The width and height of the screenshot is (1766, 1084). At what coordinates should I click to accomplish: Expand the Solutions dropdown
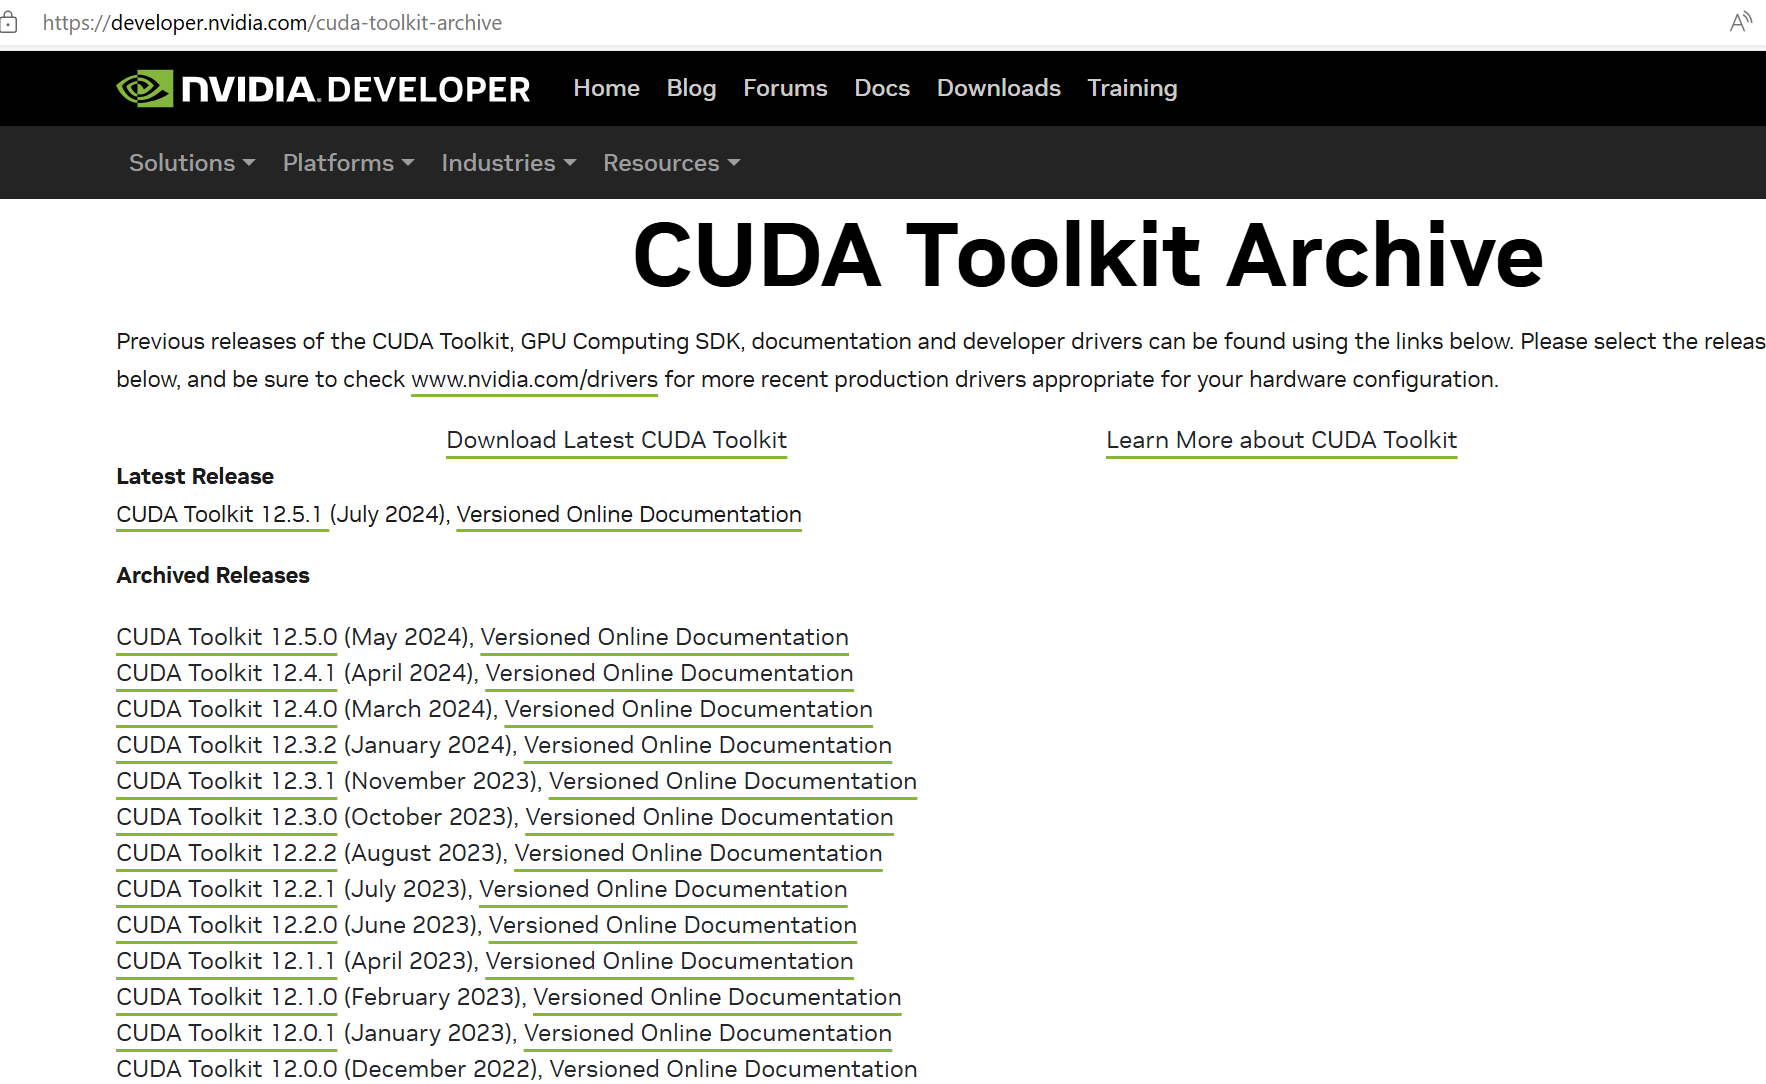pyautogui.click(x=192, y=163)
